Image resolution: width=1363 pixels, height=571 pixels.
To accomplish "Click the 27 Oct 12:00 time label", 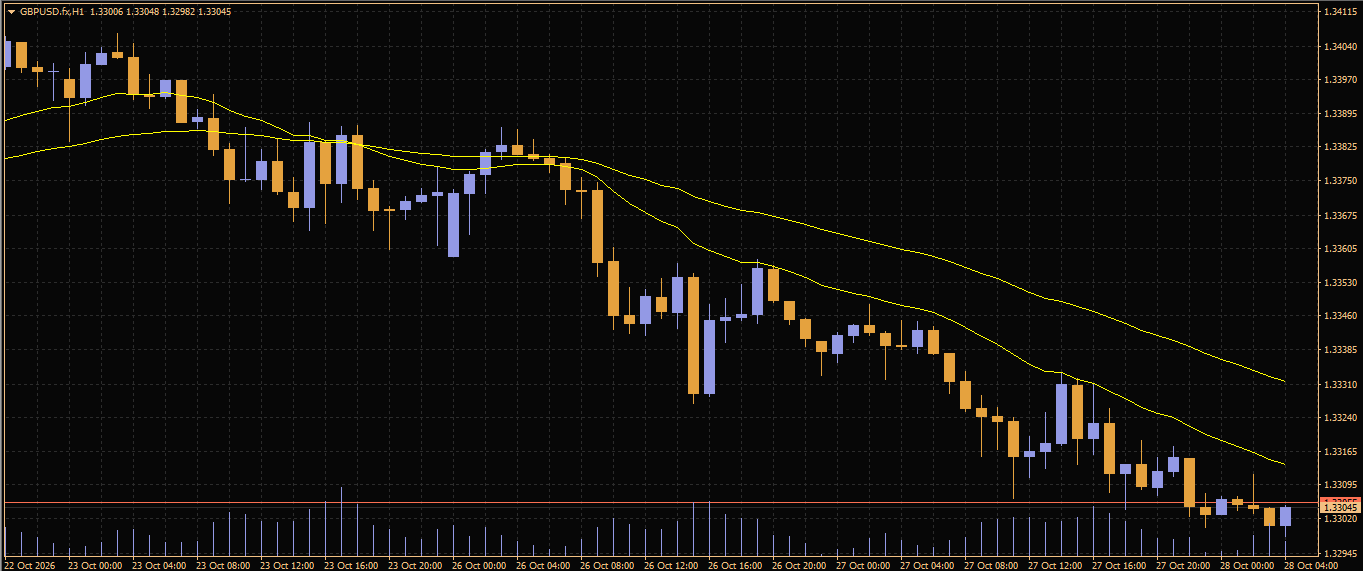I will 1055,565.
